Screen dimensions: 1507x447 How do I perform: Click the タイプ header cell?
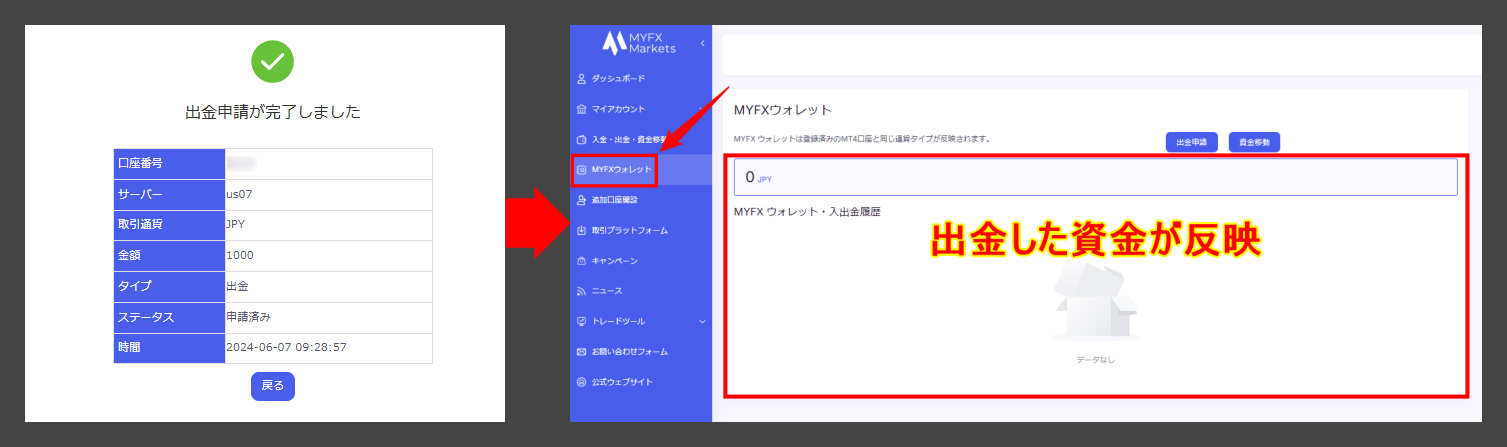click(x=170, y=286)
